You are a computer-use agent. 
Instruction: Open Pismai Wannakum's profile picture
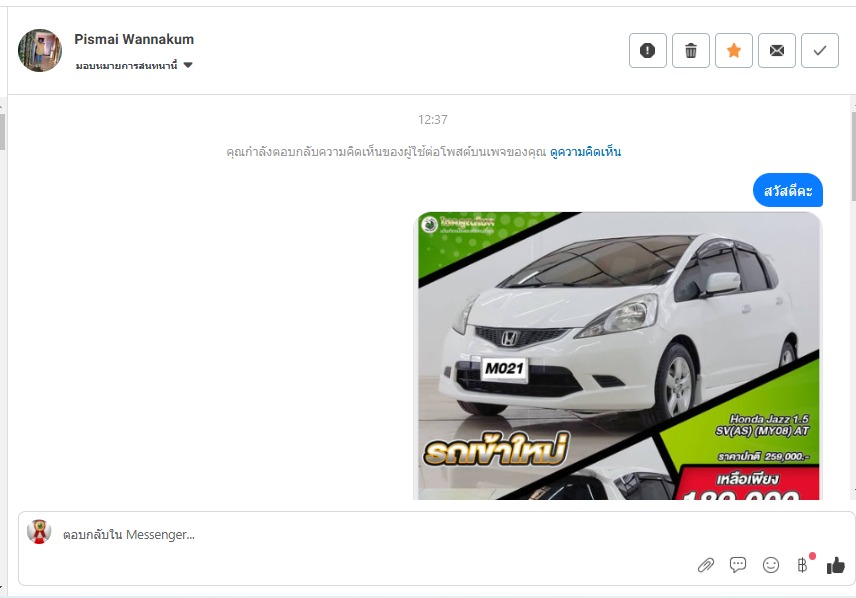coord(40,51)
